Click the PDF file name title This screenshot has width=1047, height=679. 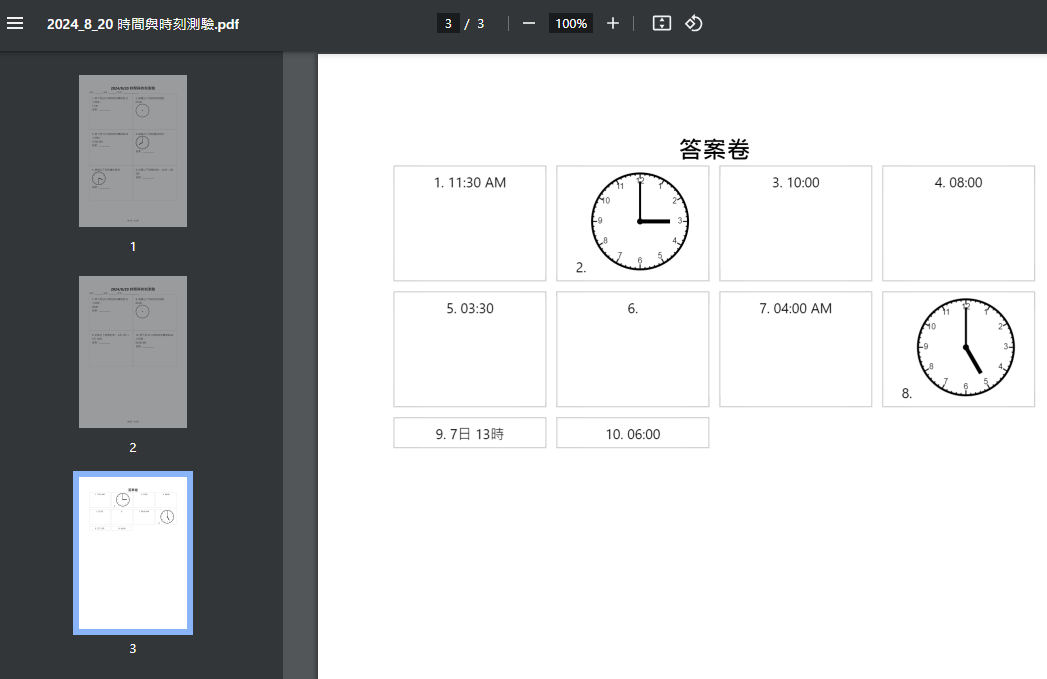pos(143,24)
